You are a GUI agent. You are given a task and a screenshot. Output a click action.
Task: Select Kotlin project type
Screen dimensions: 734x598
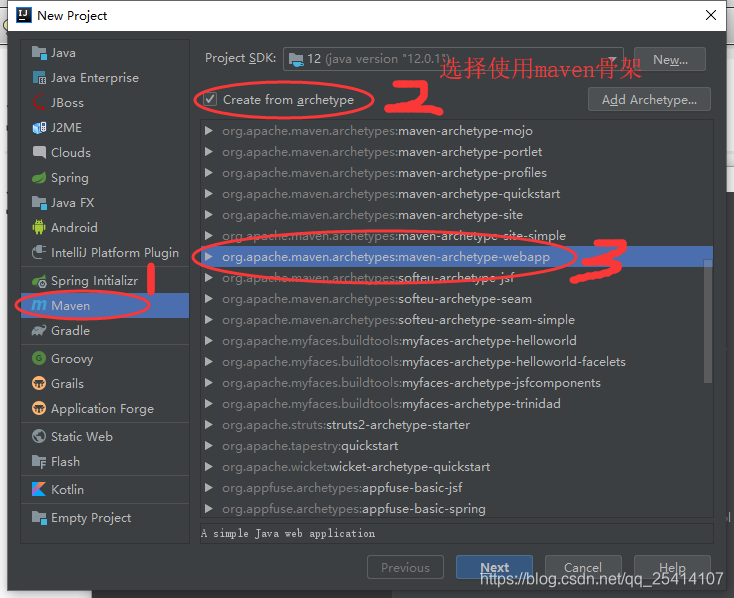[105, 489]
